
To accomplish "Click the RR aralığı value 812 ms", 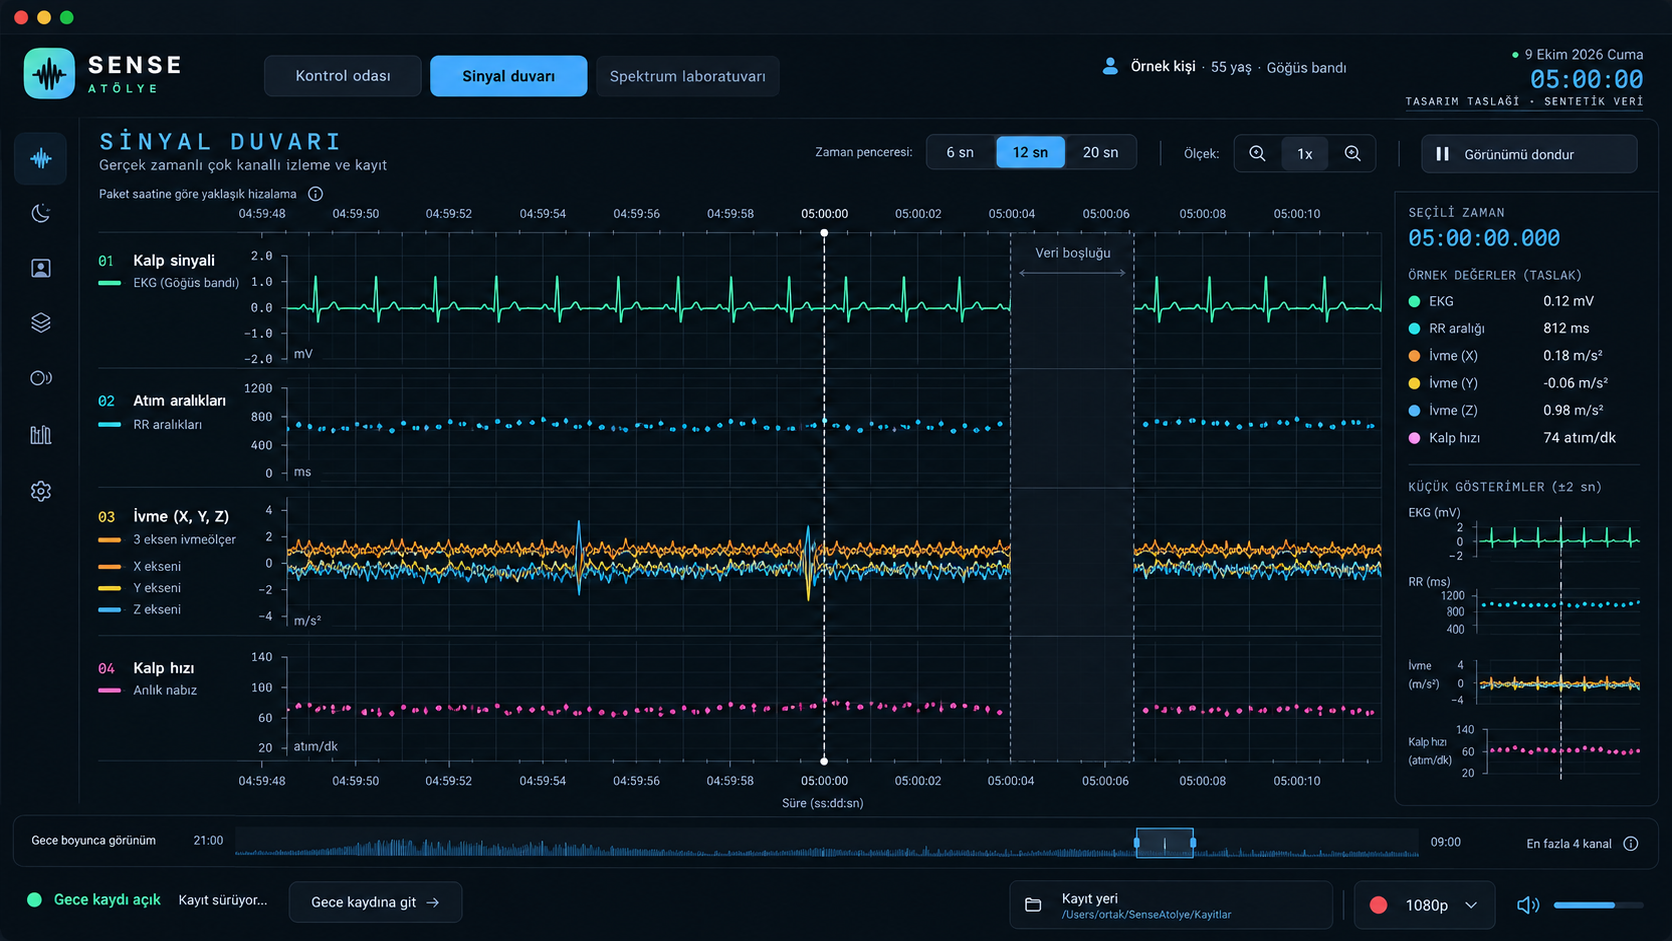I will [1566, 328].
